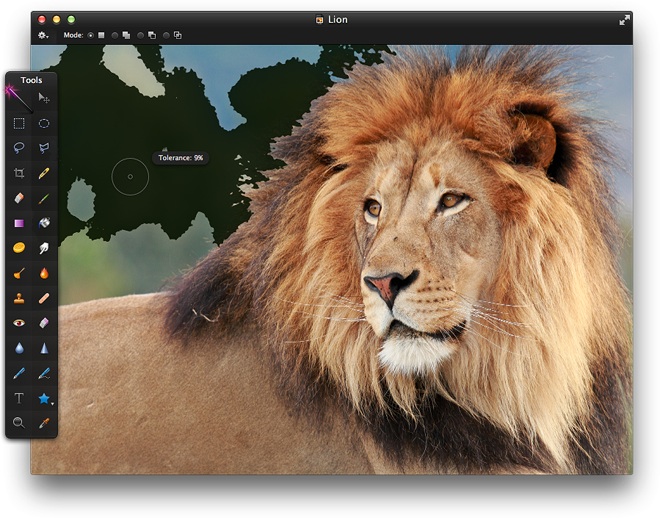
Task: Set mode to intersect with selection
Action: [166, 35]
